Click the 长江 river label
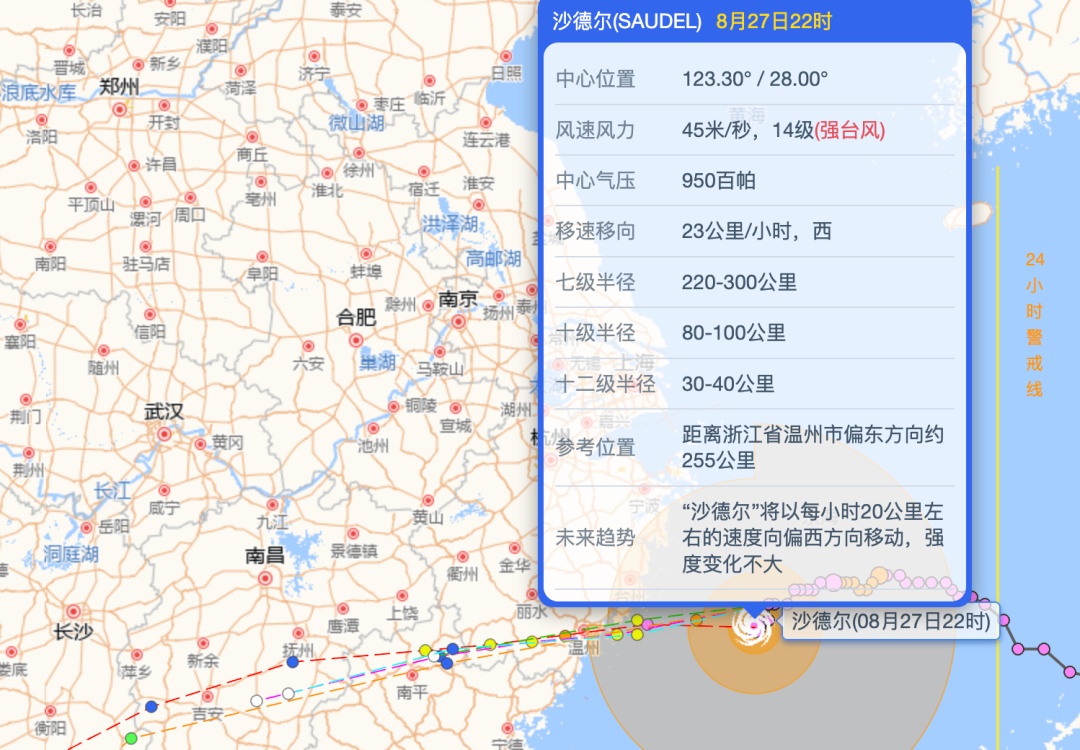This screenshot has height=750, width=1080. click(x=112, y=491)
